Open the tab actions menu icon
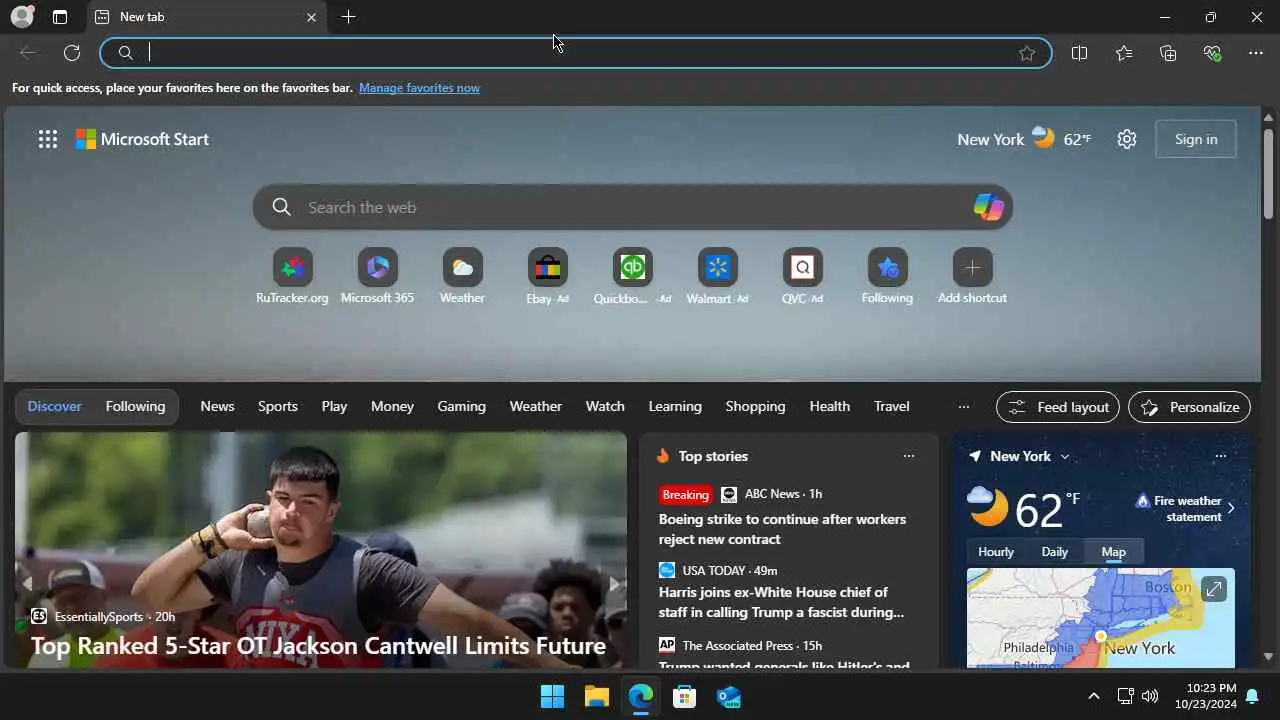The height and width of the screenshot is (720, 1280). coord(60,17)
